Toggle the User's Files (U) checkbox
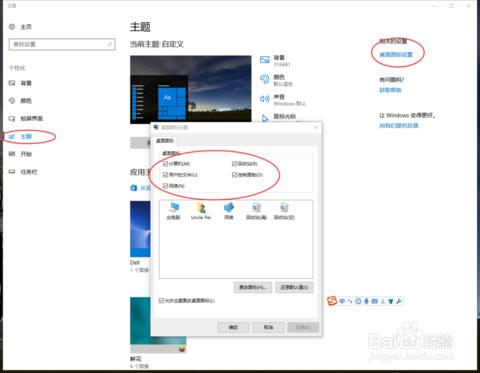 click(165, 175)
